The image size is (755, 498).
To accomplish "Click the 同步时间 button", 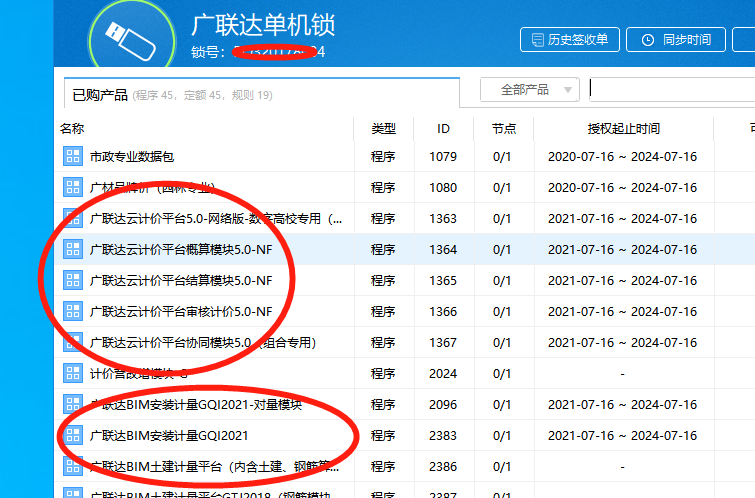I will [676, 39].
